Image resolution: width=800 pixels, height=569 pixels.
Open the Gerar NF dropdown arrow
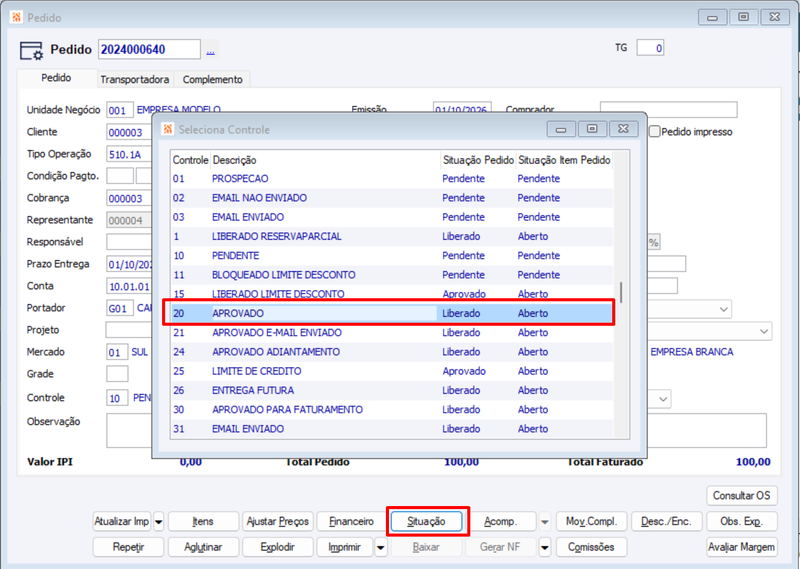tap(545, 547)
